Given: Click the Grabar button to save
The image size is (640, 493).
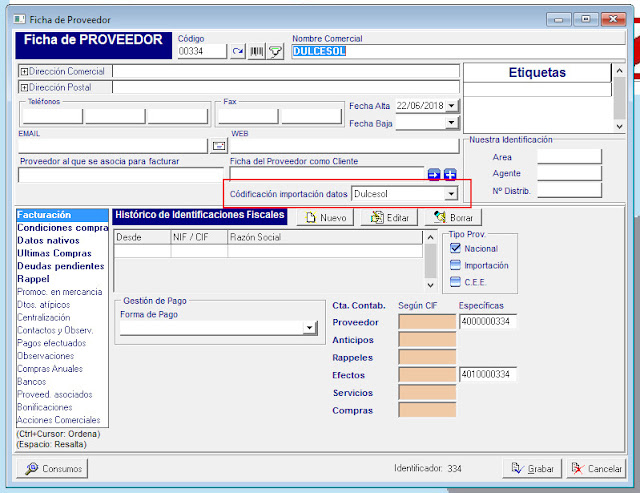Looking at the screenshot, I should [x=531, y=468].
